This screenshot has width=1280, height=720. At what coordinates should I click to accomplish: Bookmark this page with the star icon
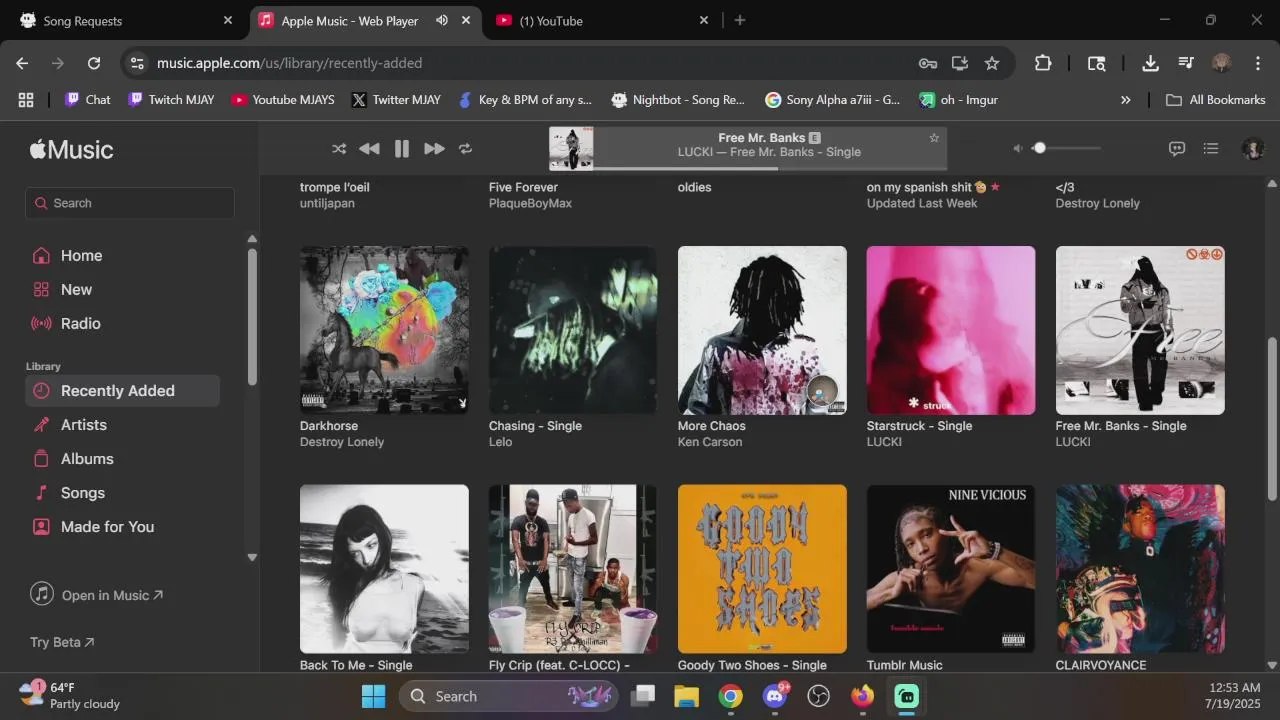(x=992, y=63)
